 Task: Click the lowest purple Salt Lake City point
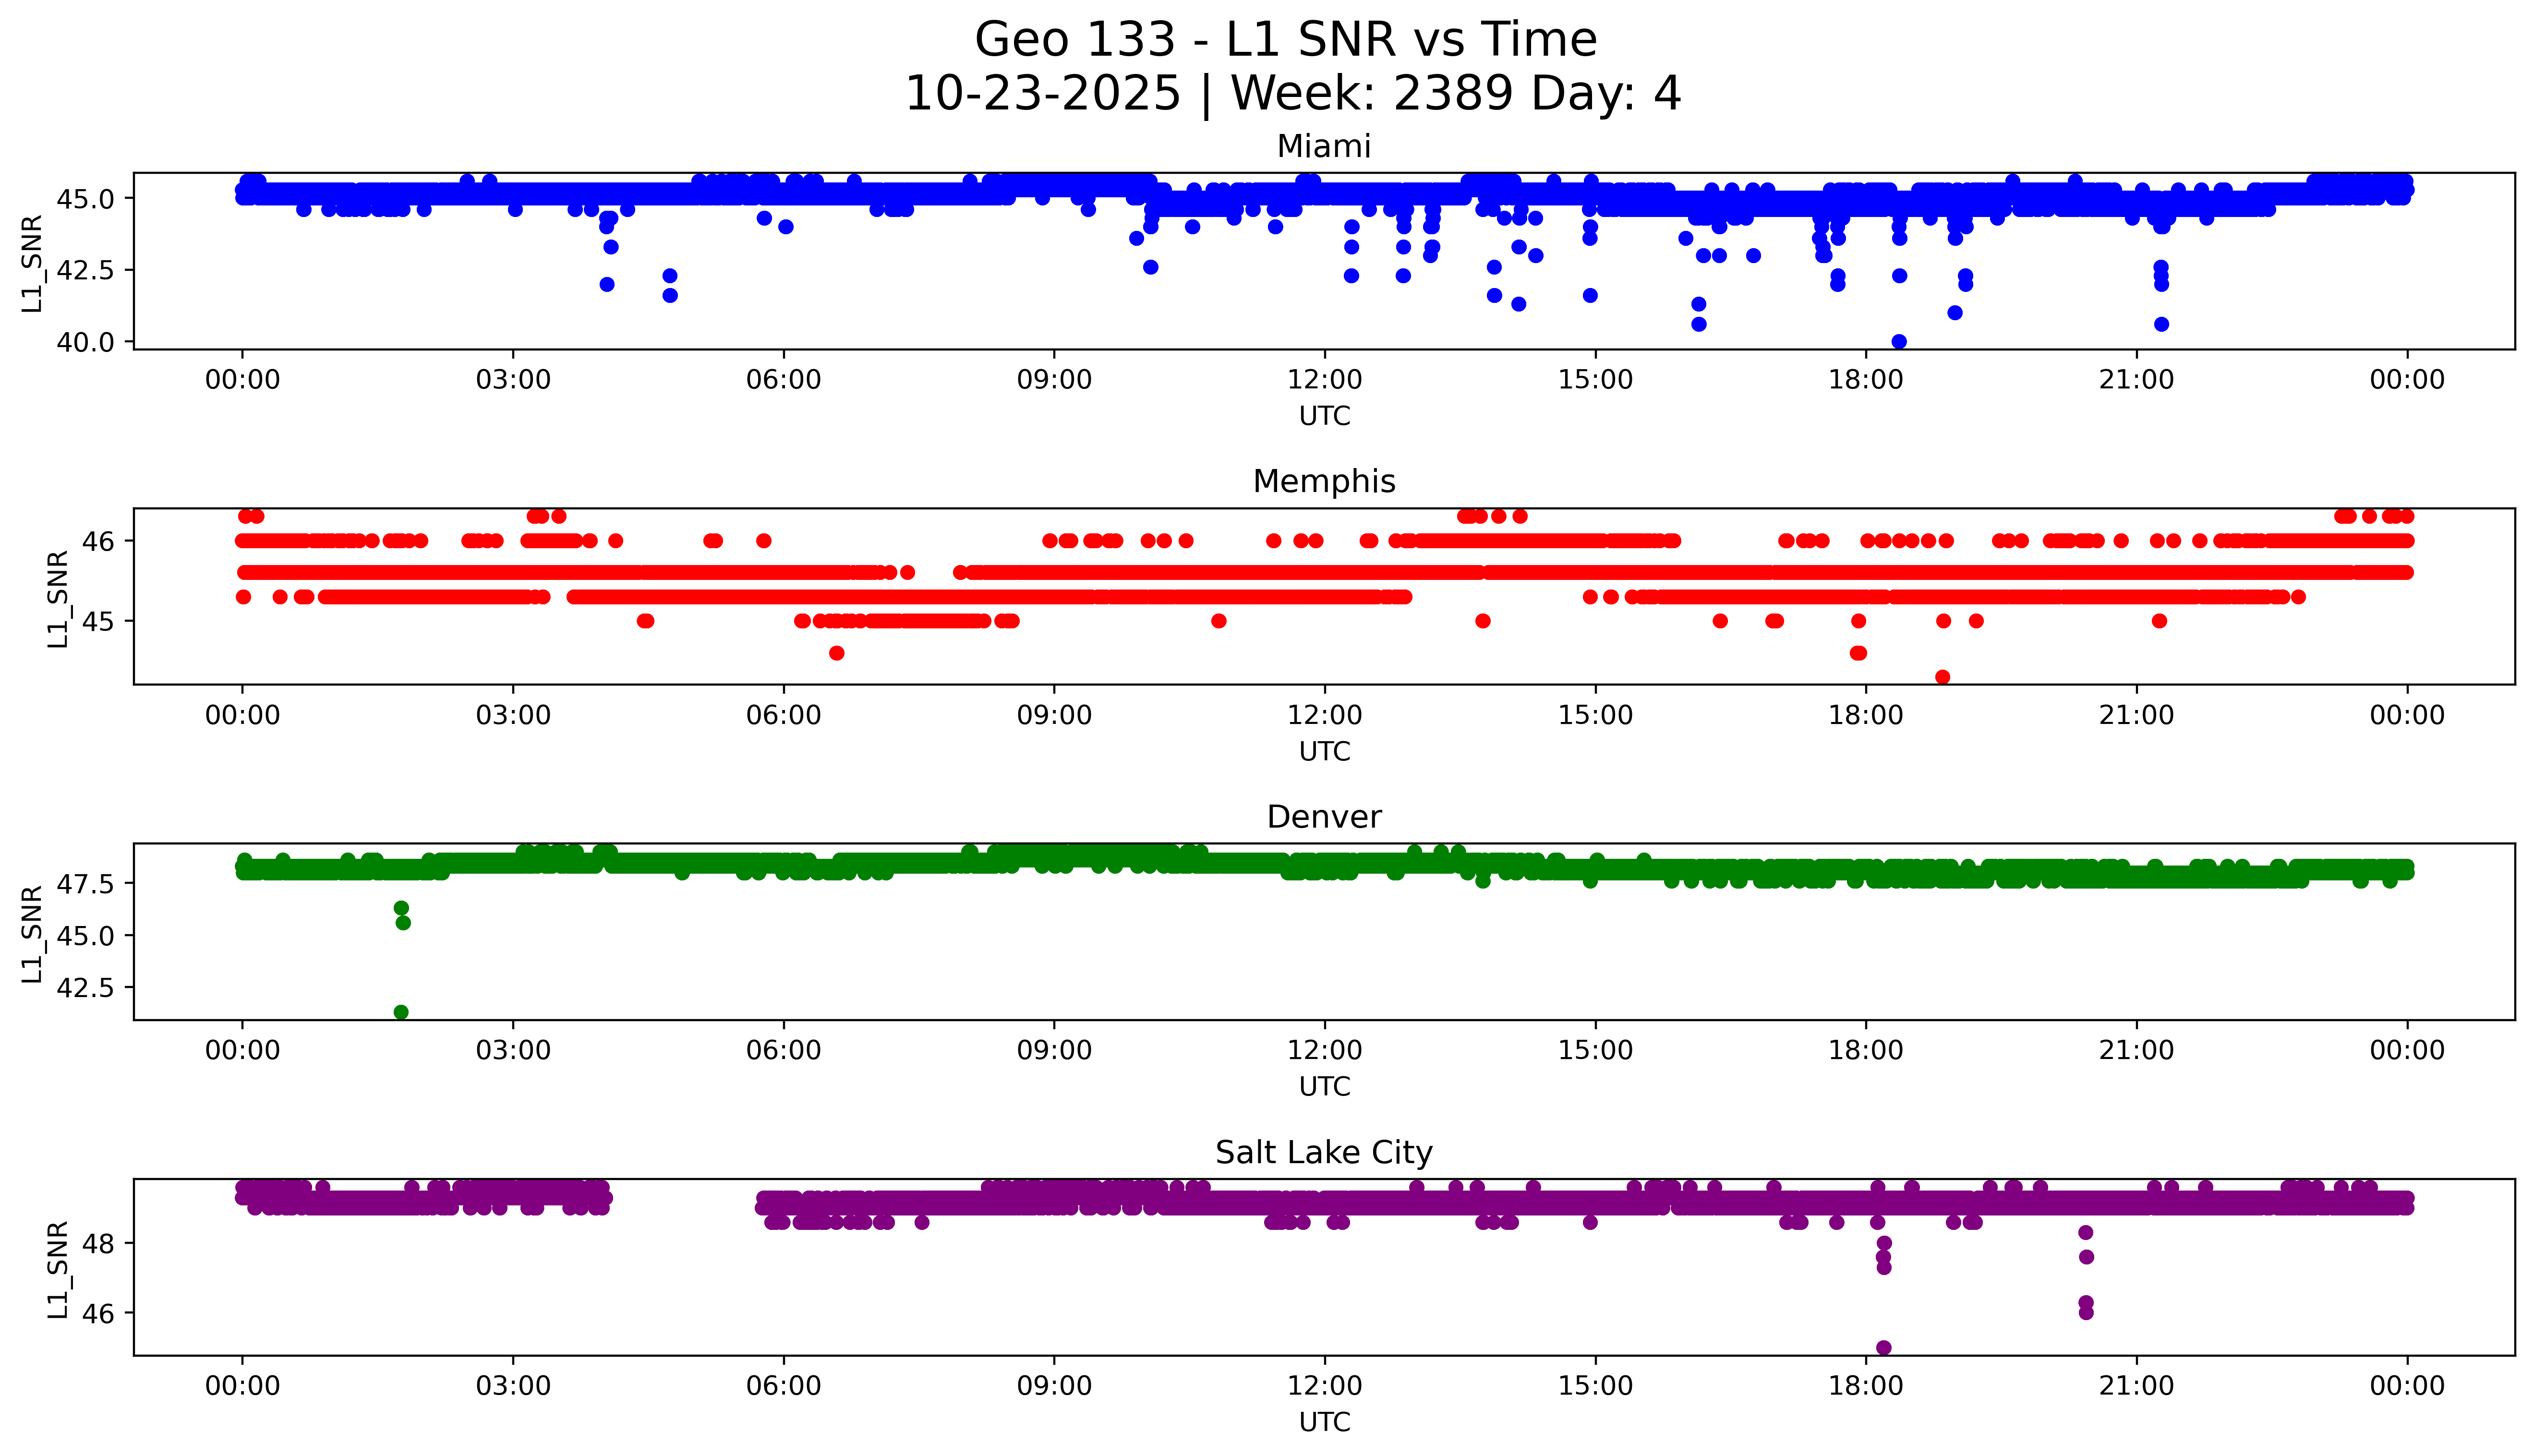(x=1883, y=1347)
